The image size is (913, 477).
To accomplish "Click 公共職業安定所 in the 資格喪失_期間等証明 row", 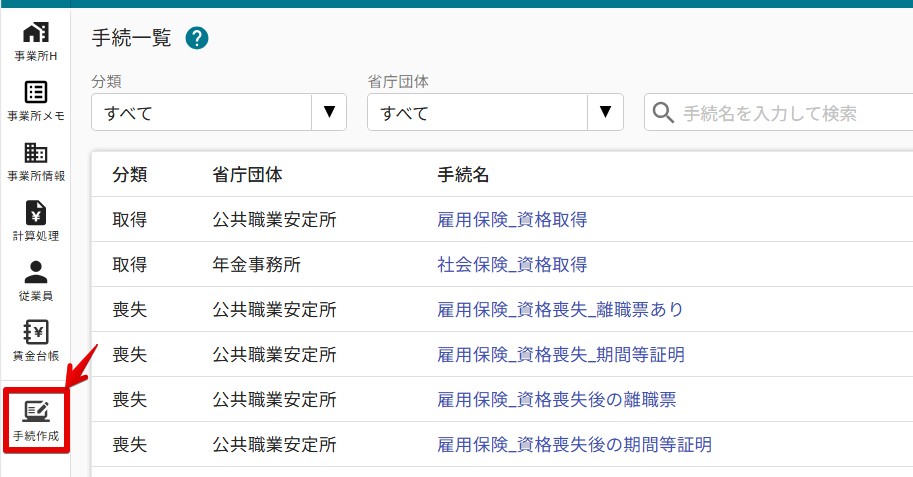I will point(274,355).
